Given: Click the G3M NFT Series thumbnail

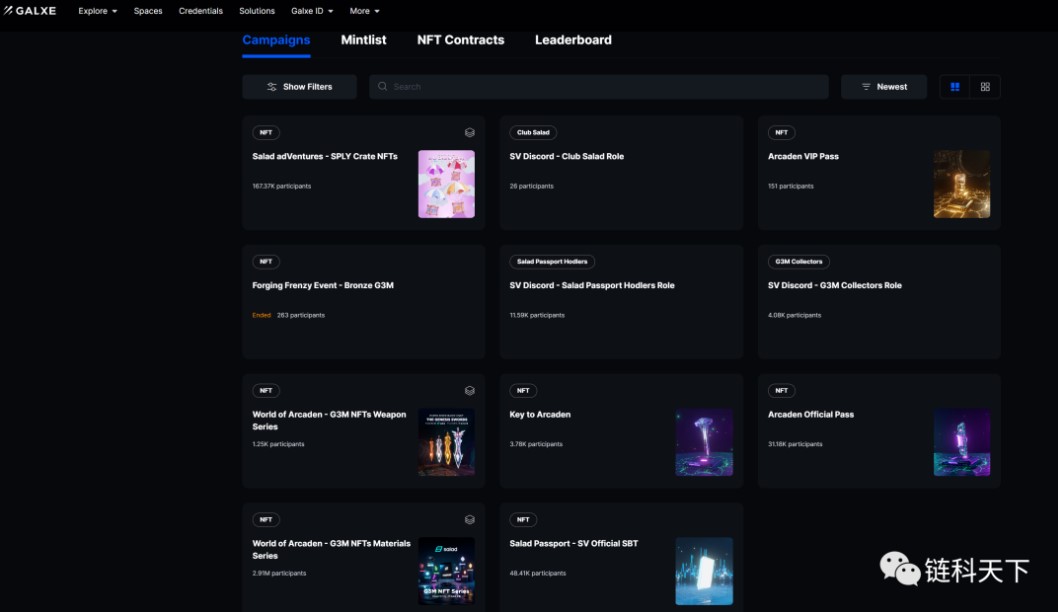Looking at the screenshot, I should click(x=446, y=571).
